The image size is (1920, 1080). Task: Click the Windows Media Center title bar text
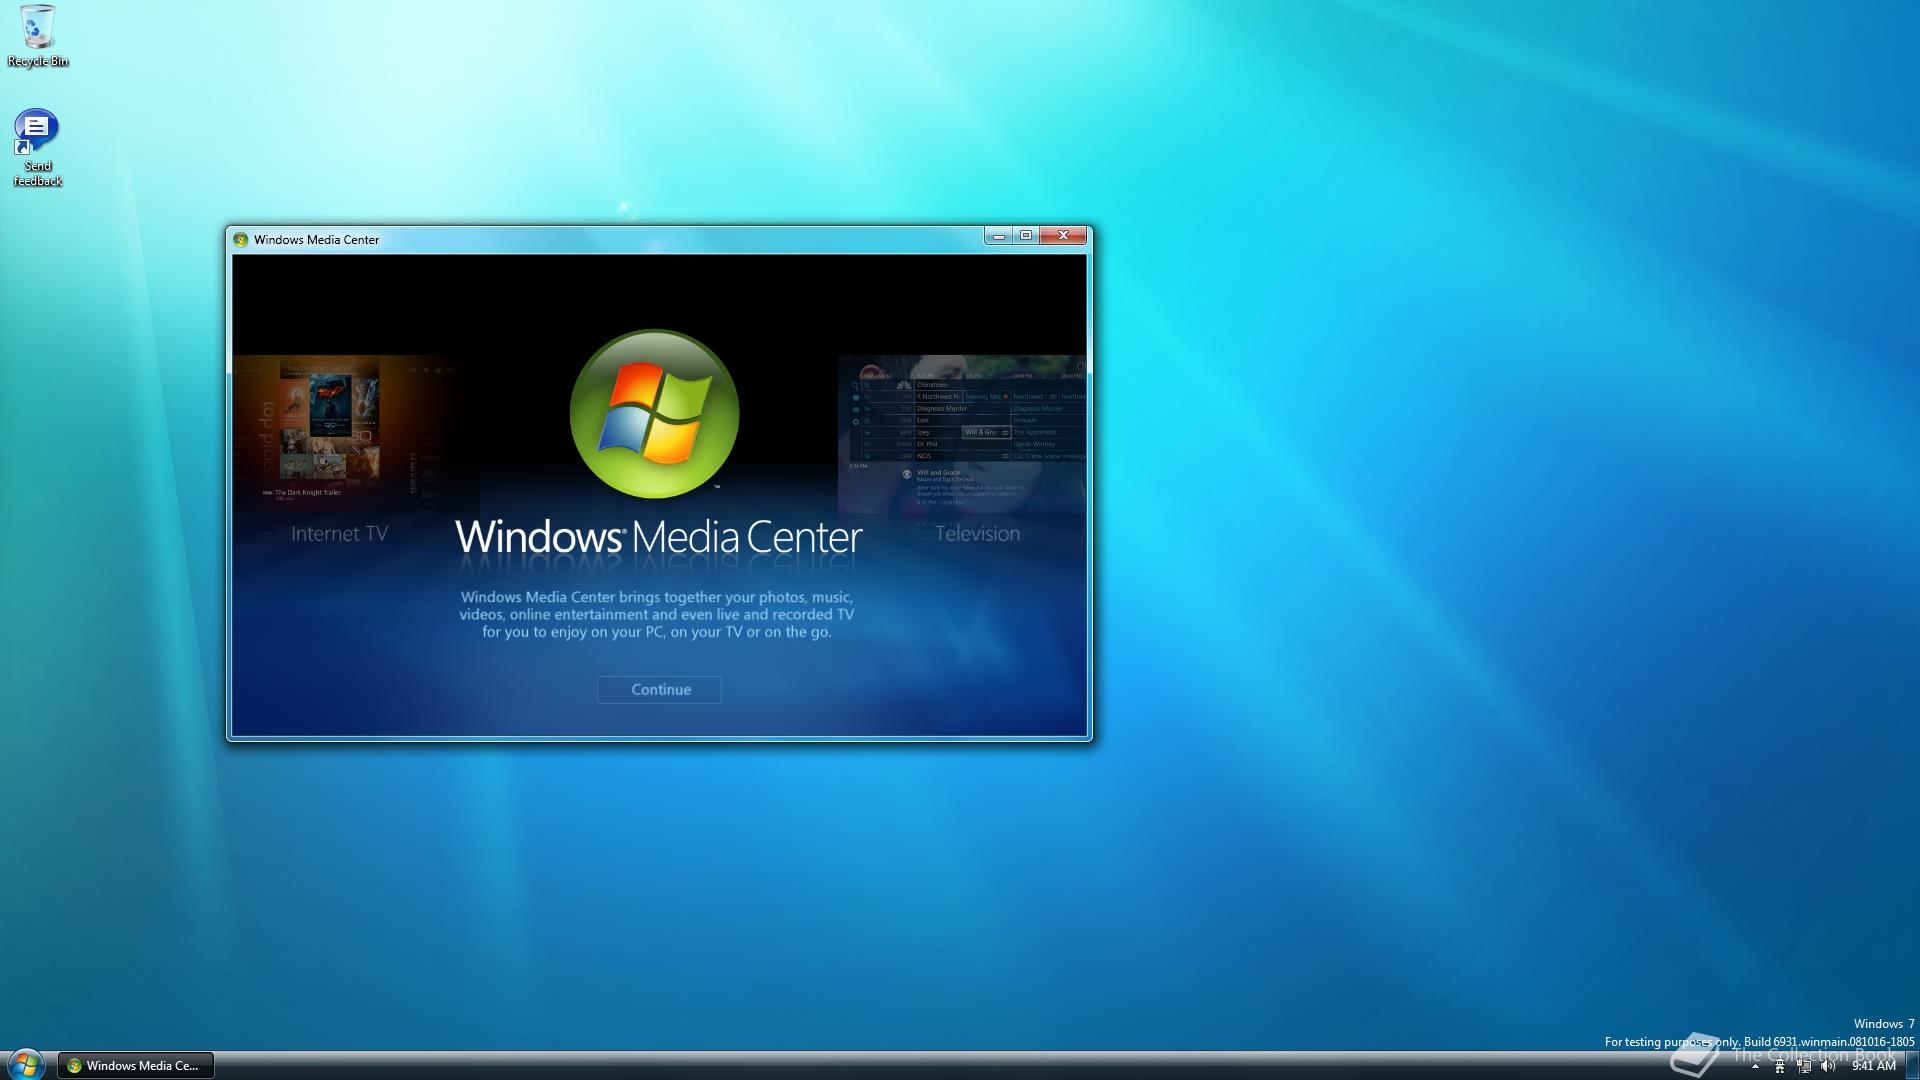click(x=316, y=240)
